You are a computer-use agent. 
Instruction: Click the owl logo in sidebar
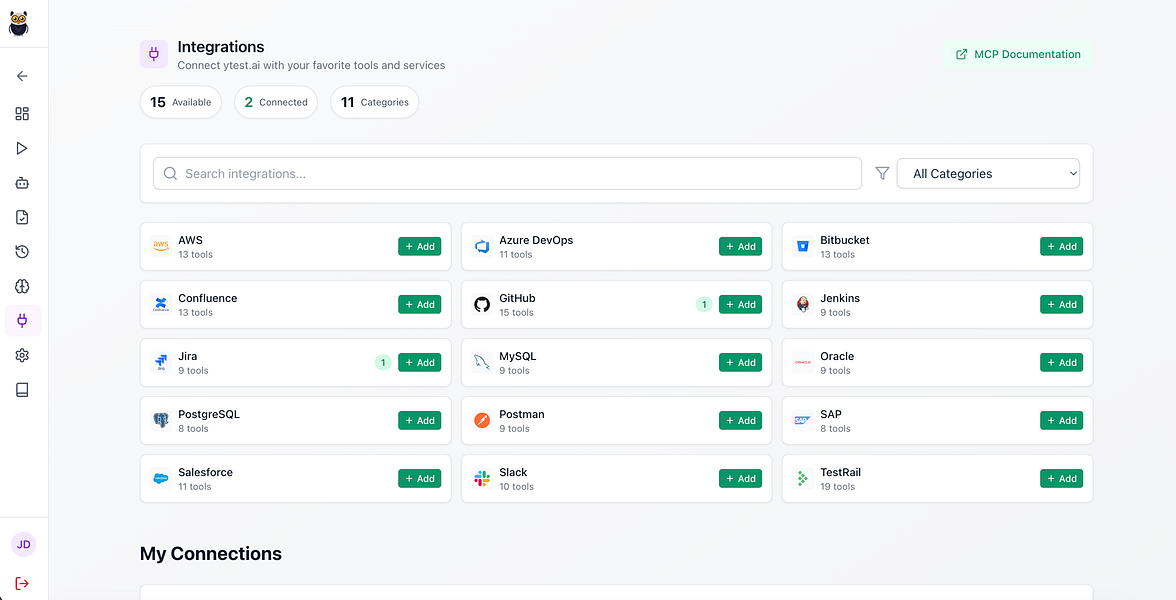pyautogui.click(x=19, y=23)
